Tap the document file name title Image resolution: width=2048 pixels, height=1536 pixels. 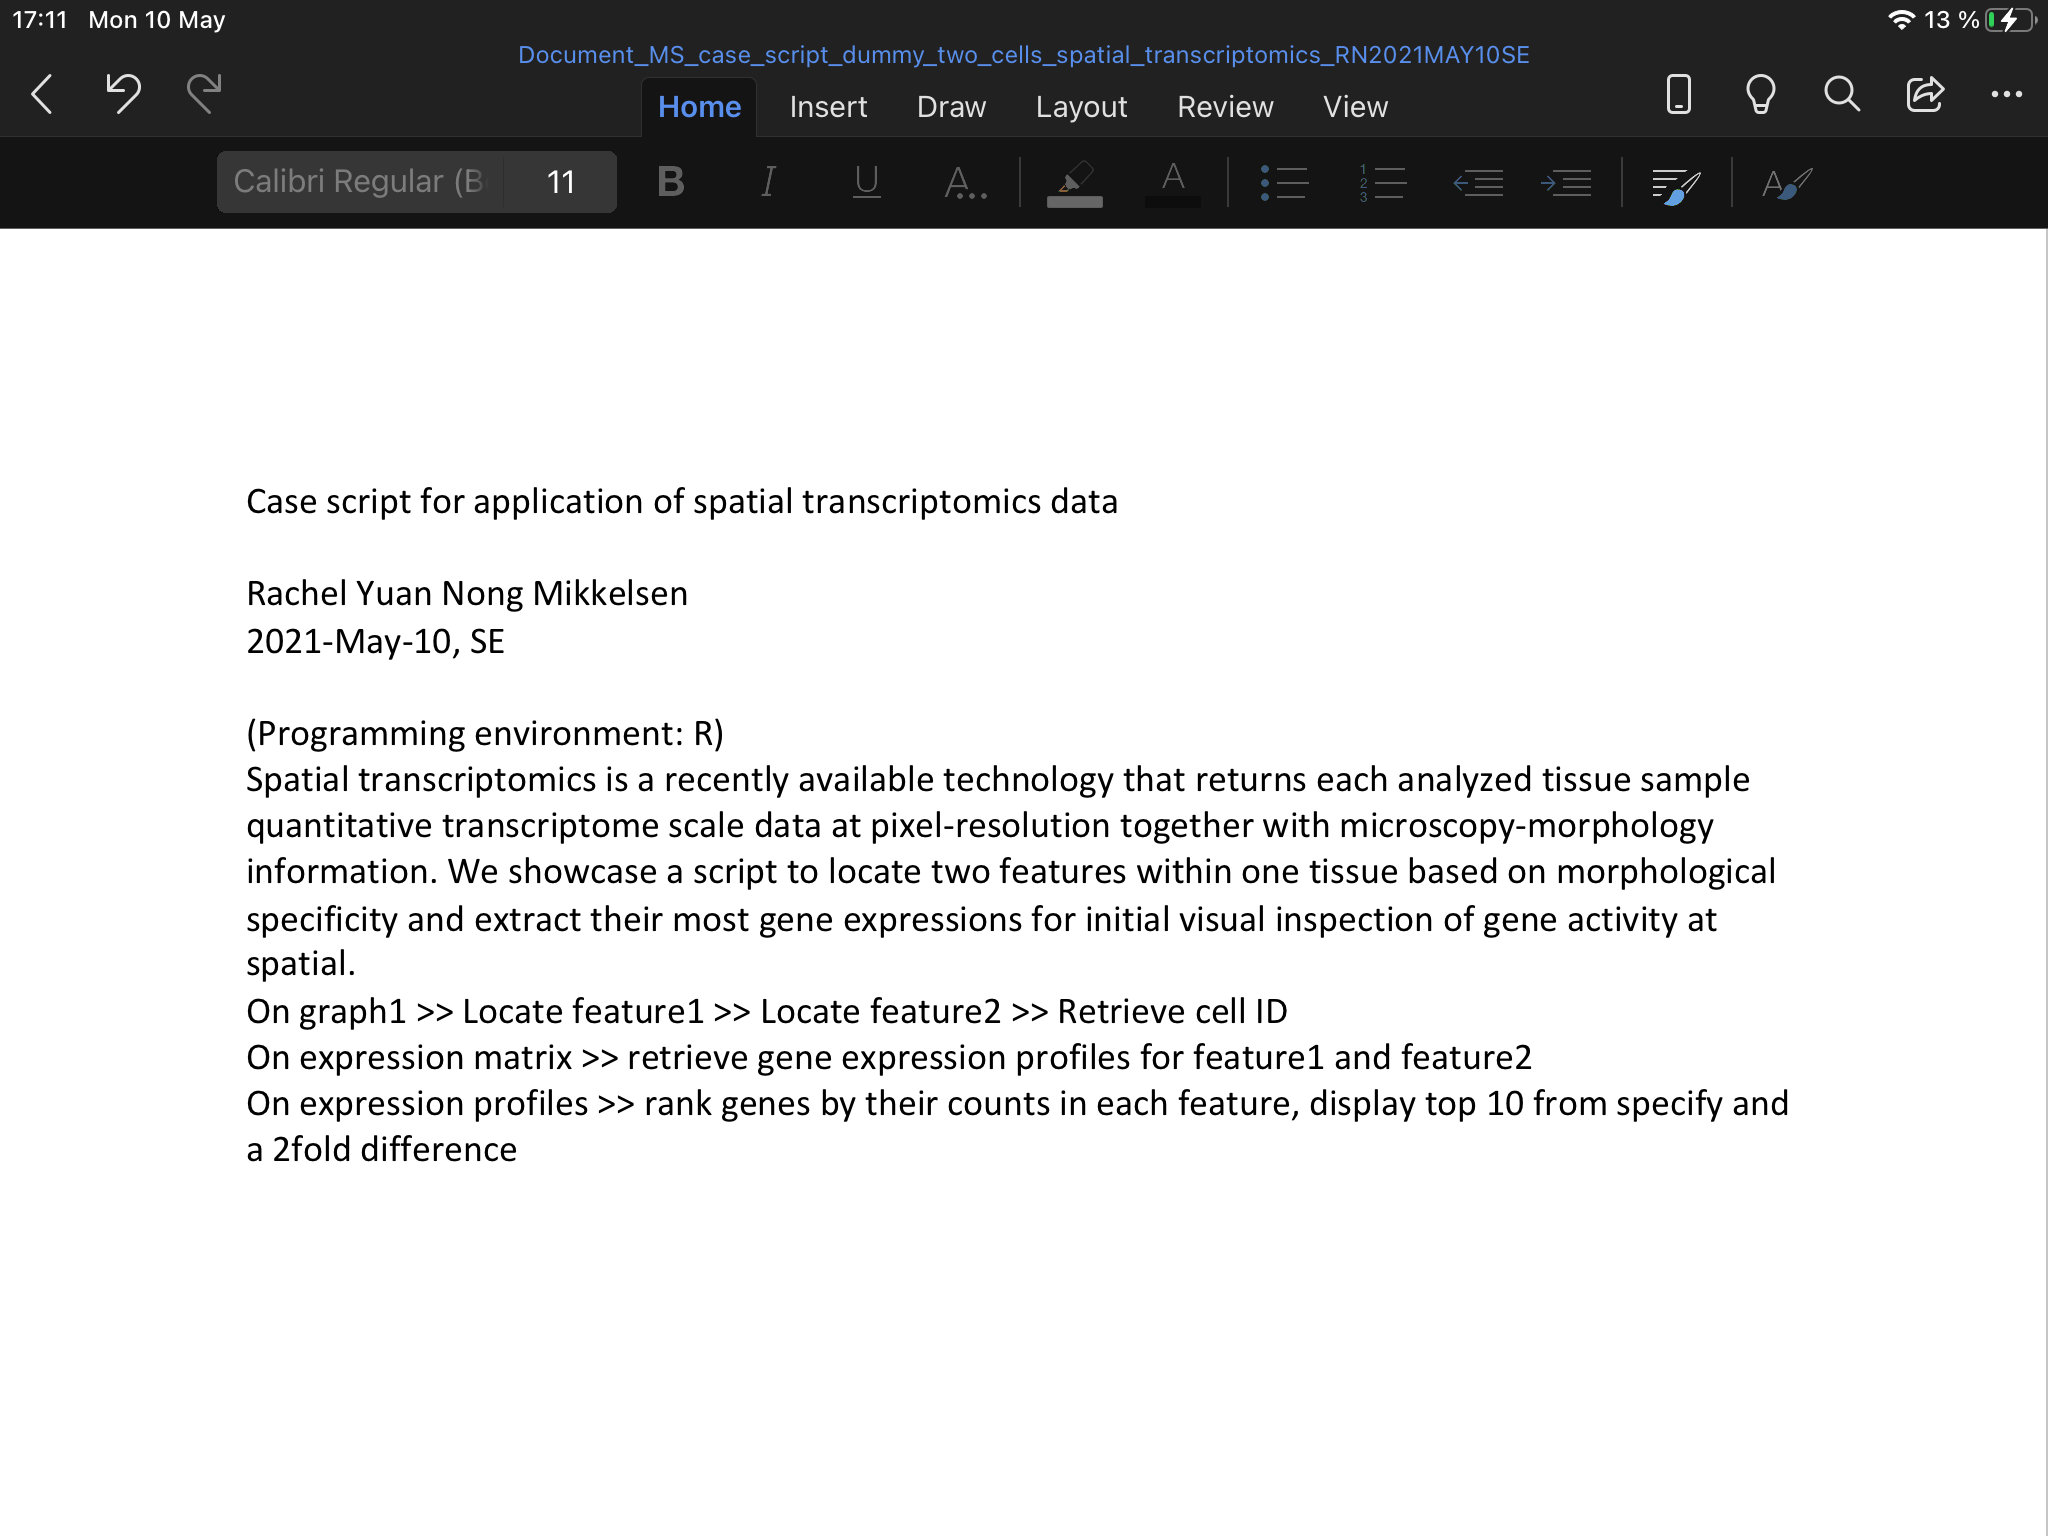tap(1023, 55)
